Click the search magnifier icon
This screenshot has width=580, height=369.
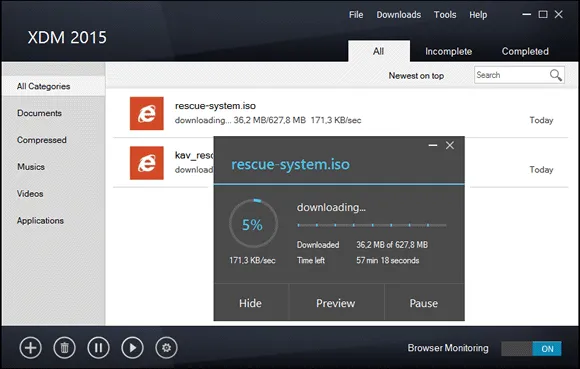click(x=556, y=75)
